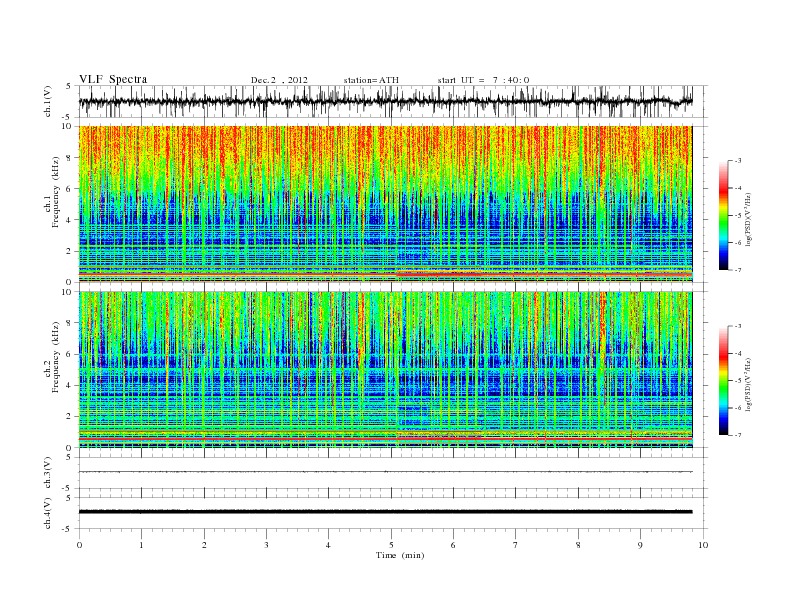Click the "8" kHz tick on the ch.1 frequency axis

70,158
